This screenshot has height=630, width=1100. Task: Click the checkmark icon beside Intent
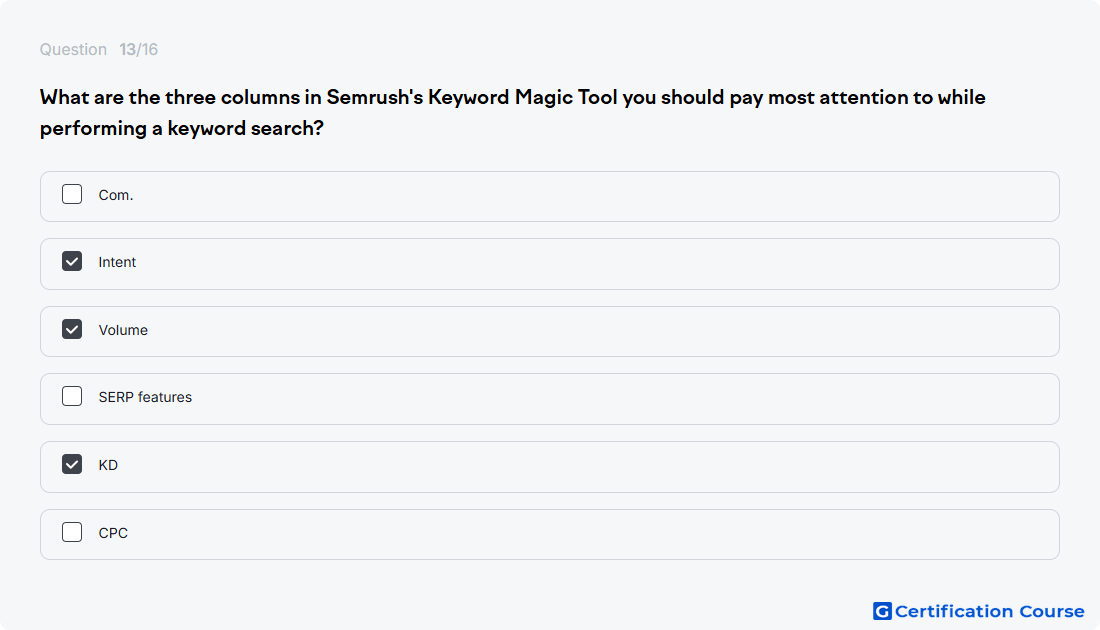pyautogui.click(x=72, y=262)
